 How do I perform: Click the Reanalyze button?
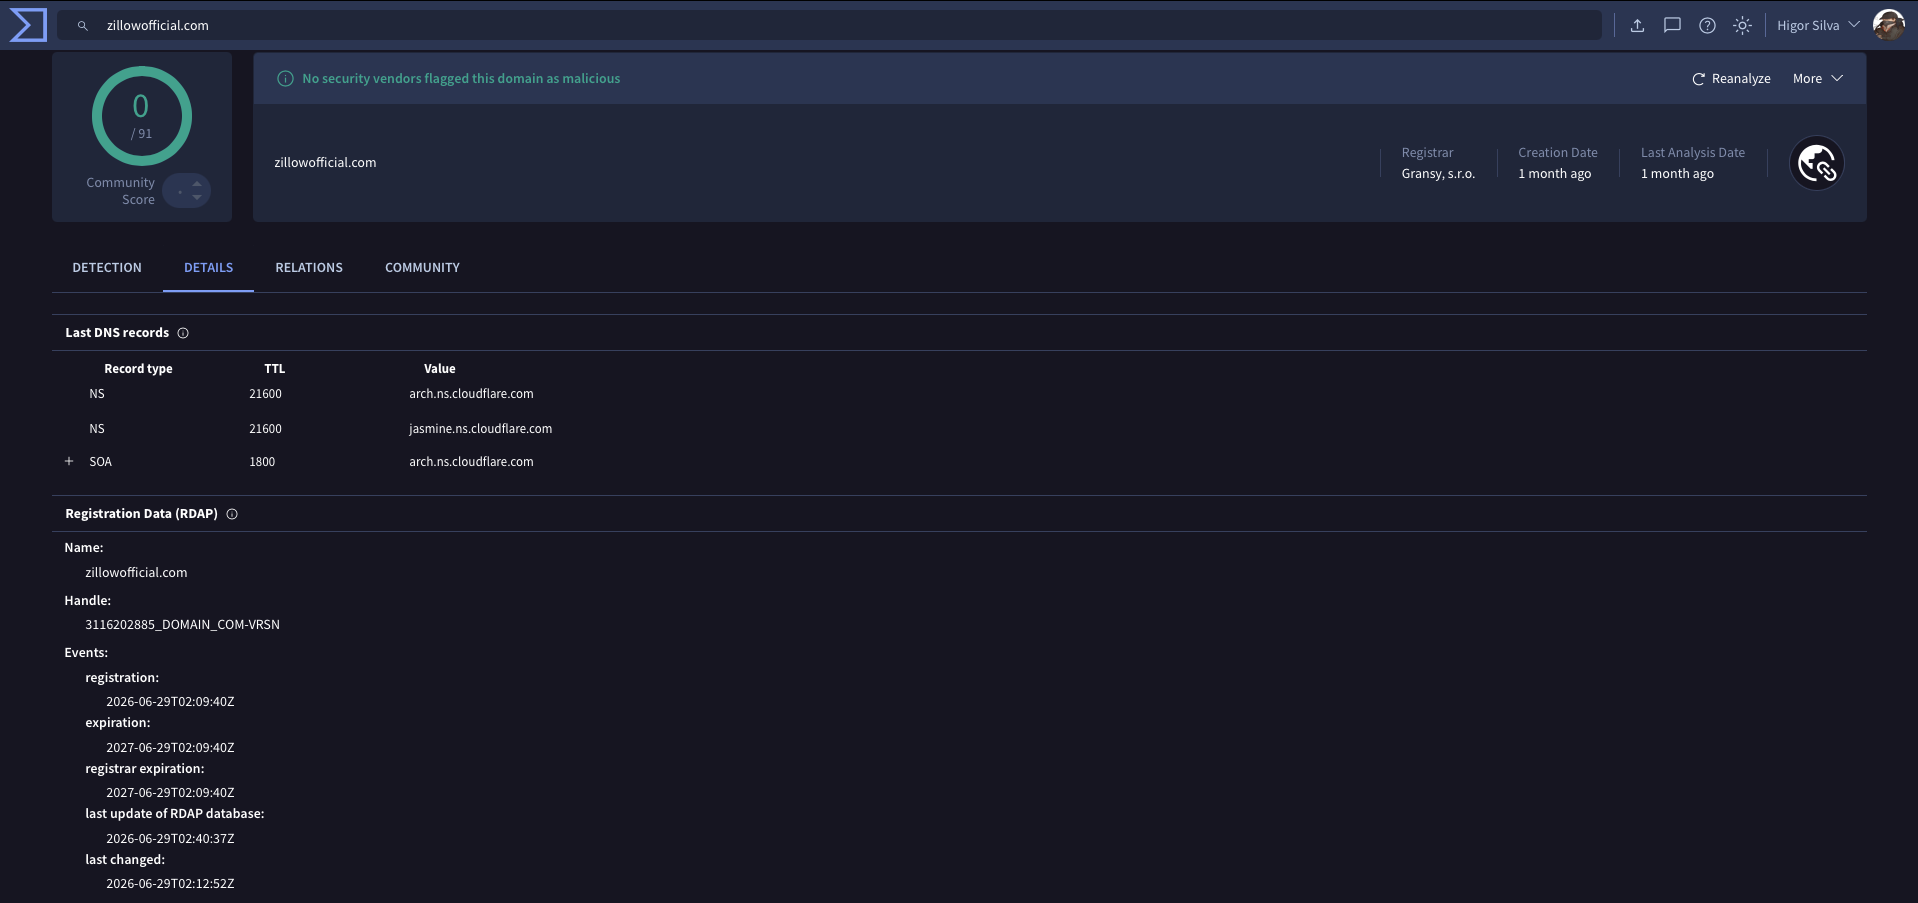[1731, 78]
